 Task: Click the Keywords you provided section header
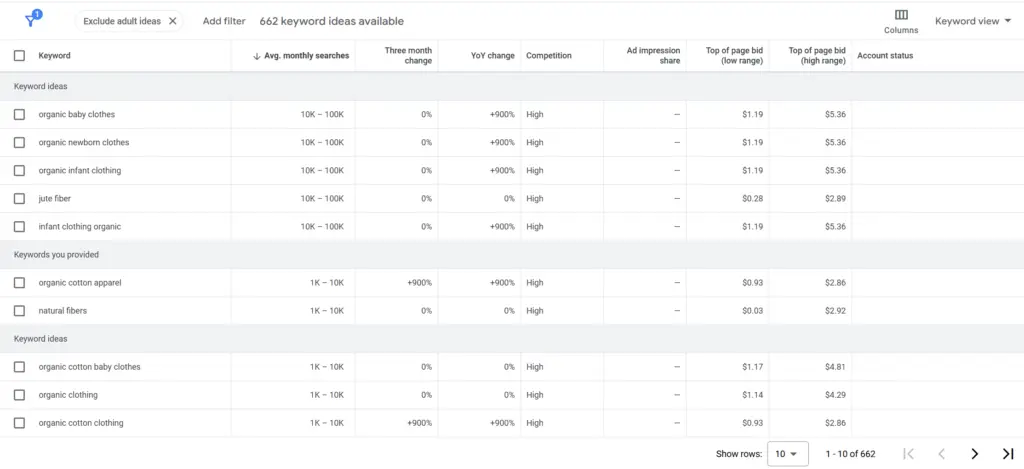click(x=56, y=255)
